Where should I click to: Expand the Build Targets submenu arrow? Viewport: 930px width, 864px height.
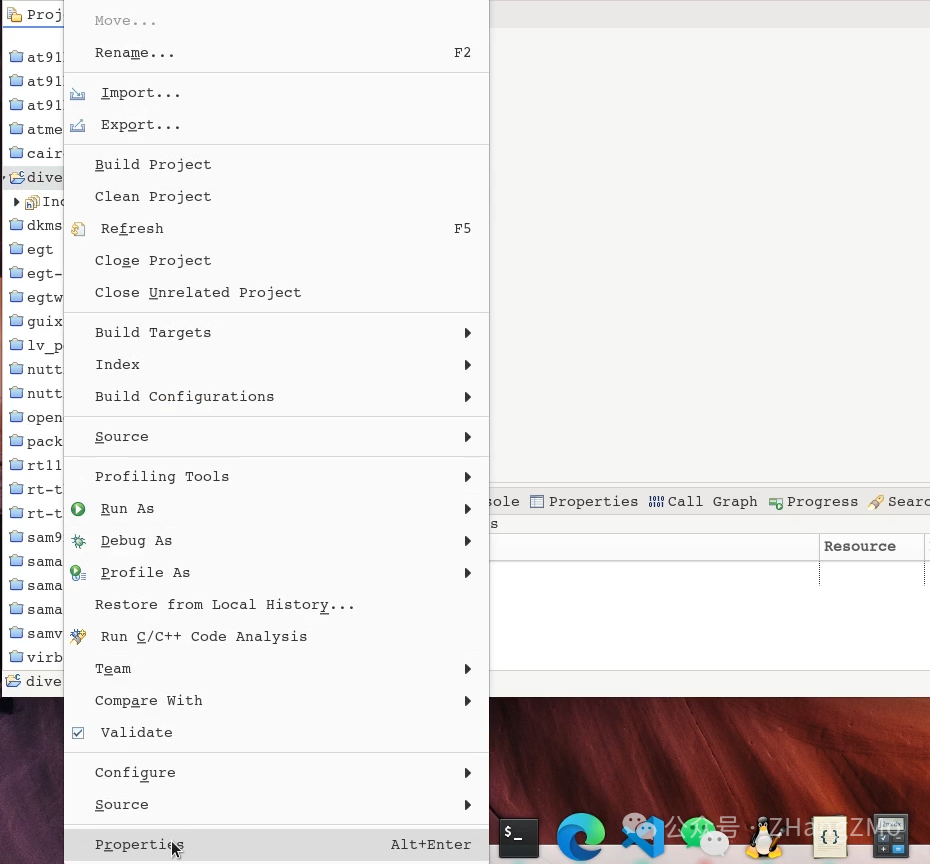pyautogui.click(x=467, y=333)
